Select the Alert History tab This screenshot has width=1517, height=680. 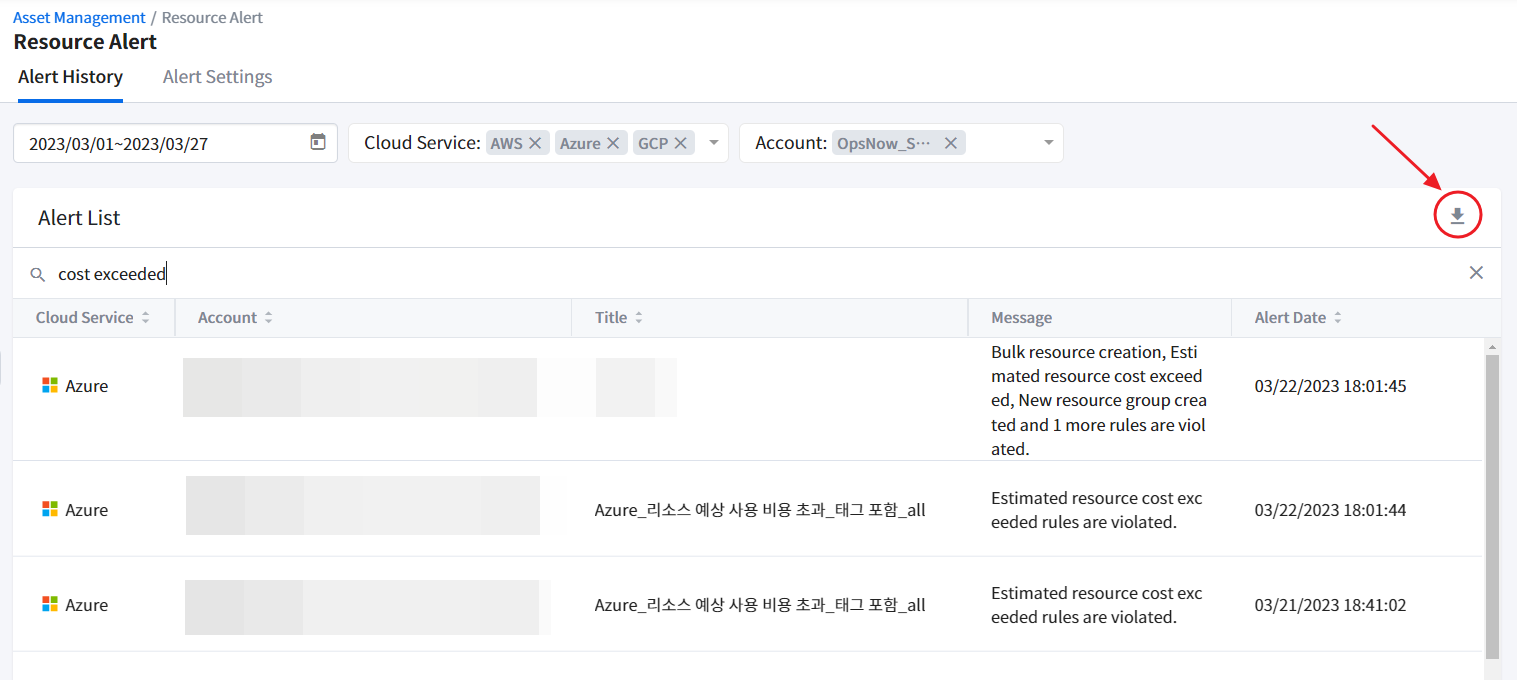point(70,77)
